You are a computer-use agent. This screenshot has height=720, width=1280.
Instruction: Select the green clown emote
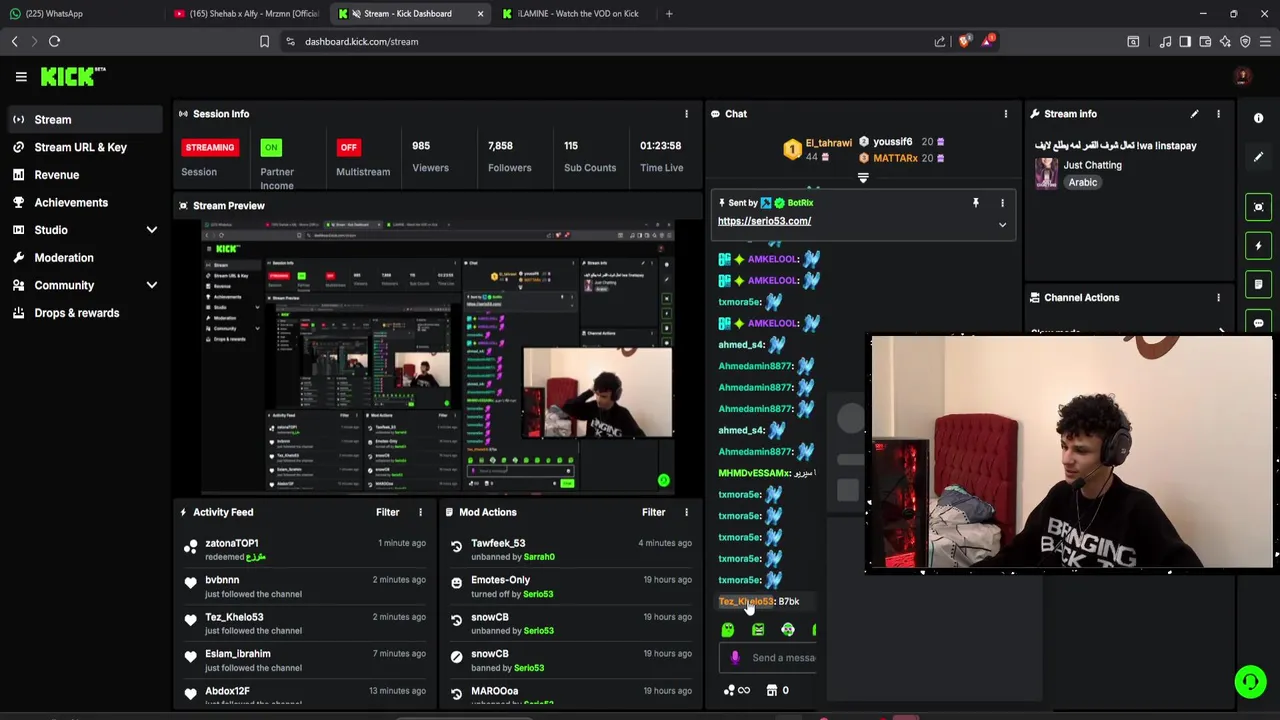click(788, 630)
